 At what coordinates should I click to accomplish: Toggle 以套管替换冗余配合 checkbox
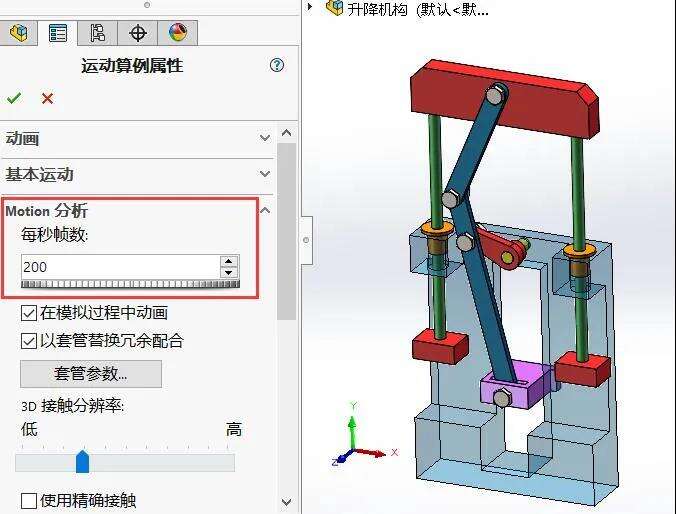pyautogui.click(x=29, y=341)
